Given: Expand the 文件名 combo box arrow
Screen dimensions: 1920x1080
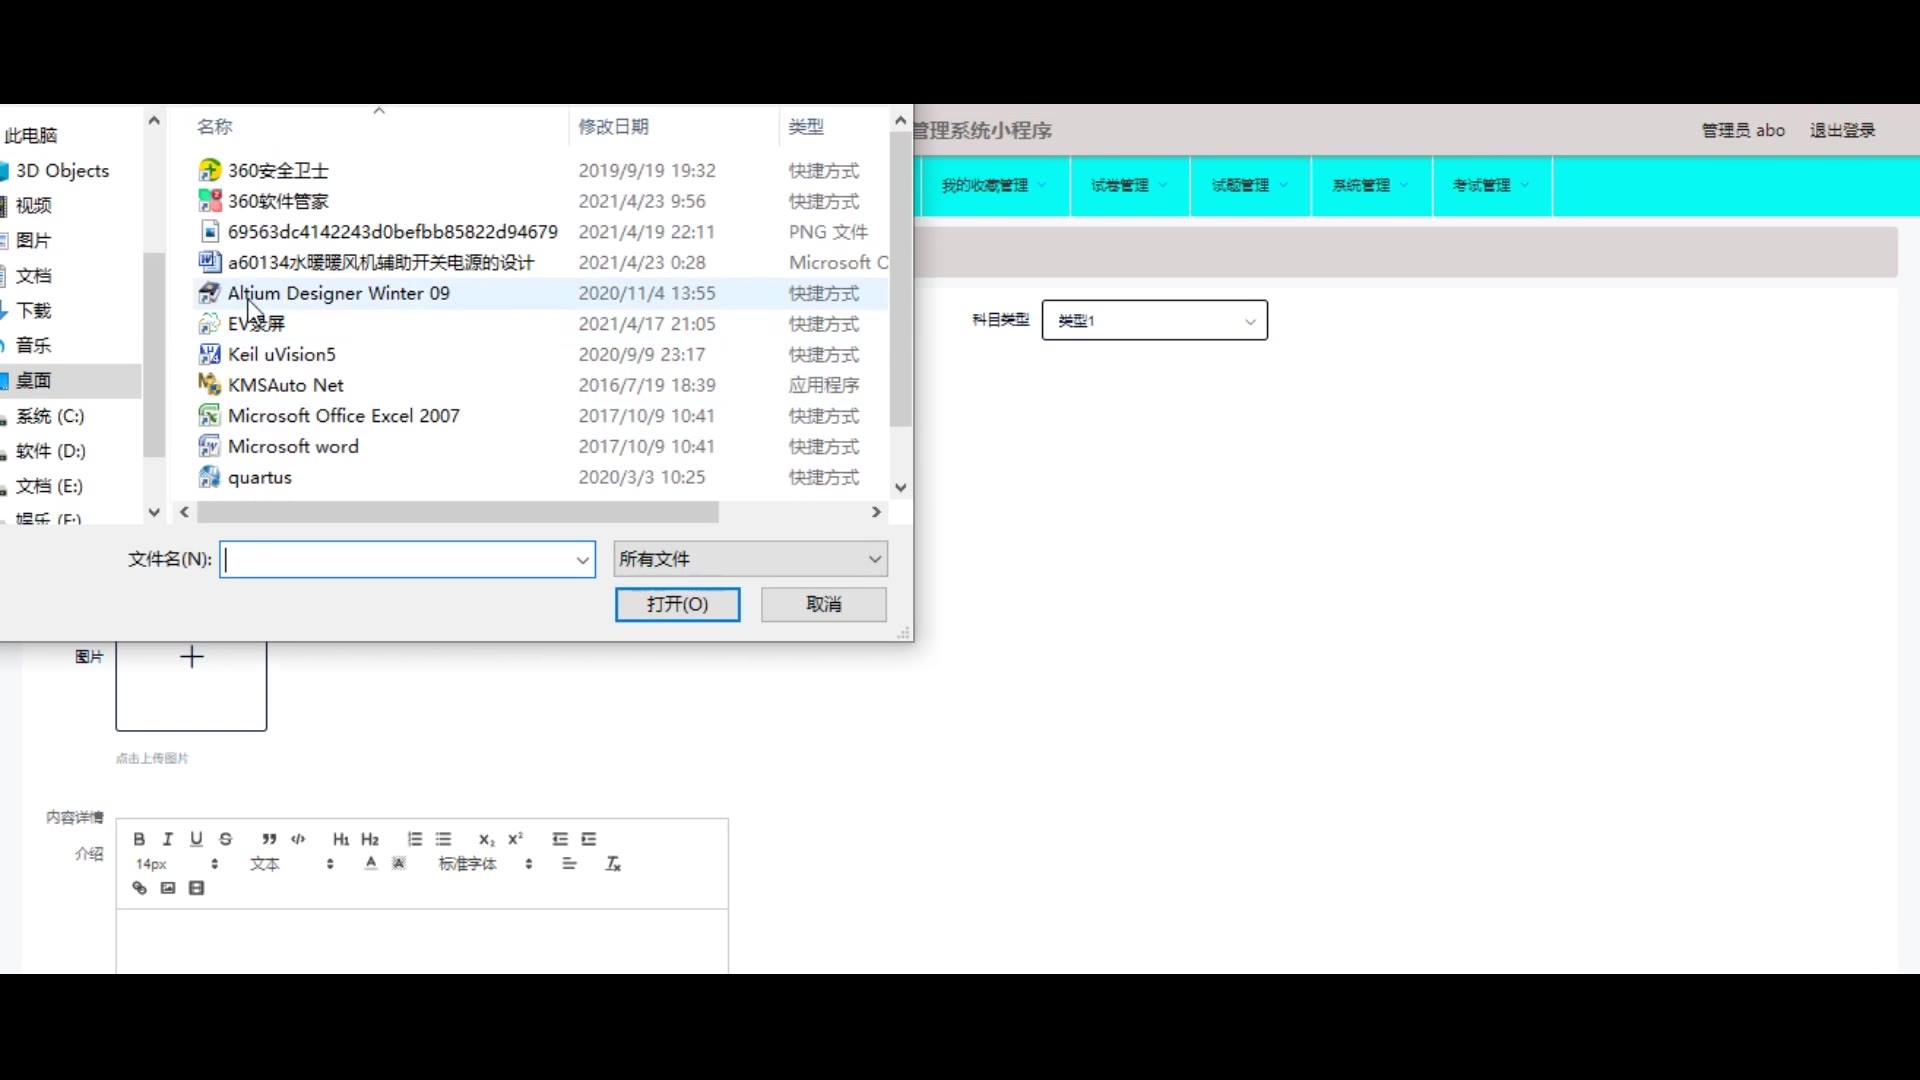Looking at the screenshot, I should [x=582, y=560].
